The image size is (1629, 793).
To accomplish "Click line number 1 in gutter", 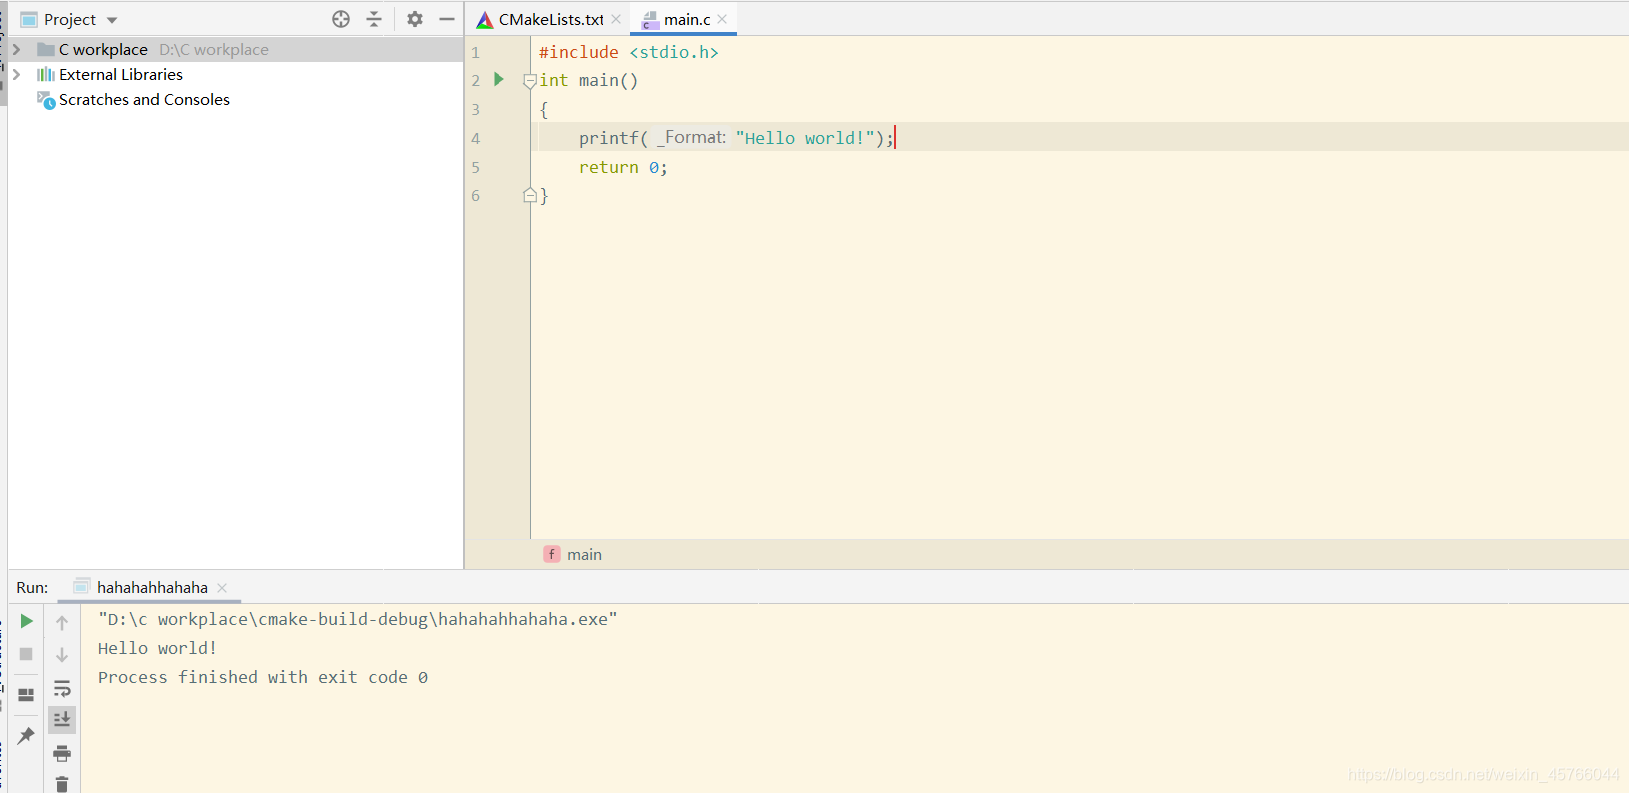I will click(x=476, y=53).
